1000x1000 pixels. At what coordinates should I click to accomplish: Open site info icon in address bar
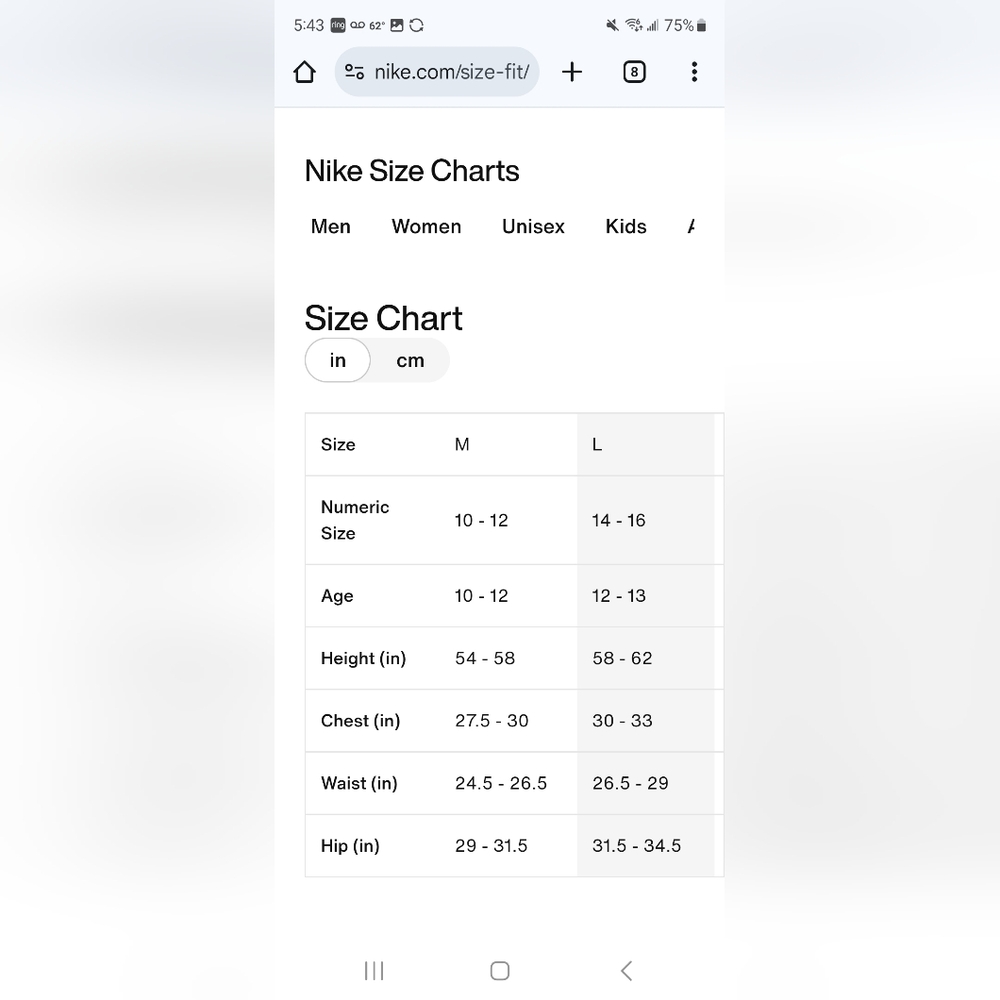coord(355,72)
